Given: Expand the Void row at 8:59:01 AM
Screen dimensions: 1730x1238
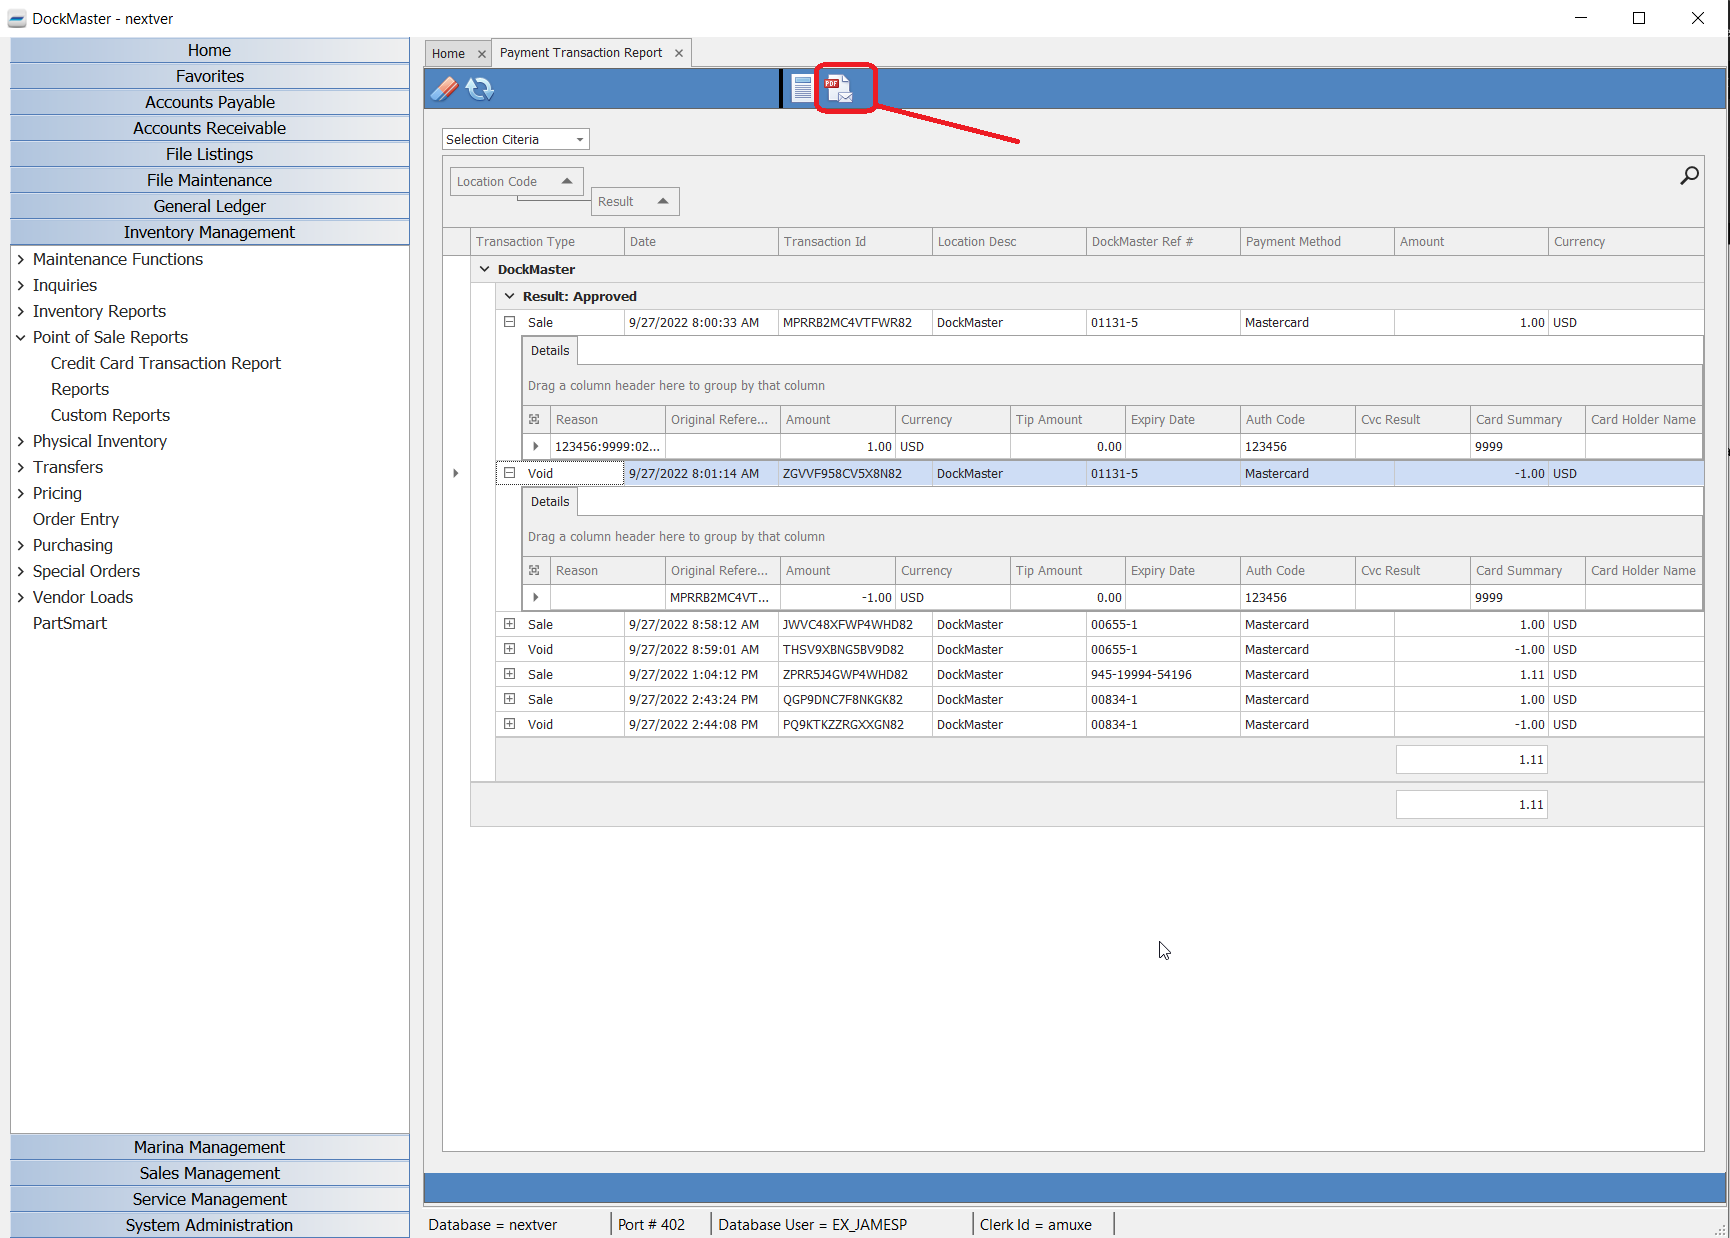Looking at the screenshot, I should [509, 649].
